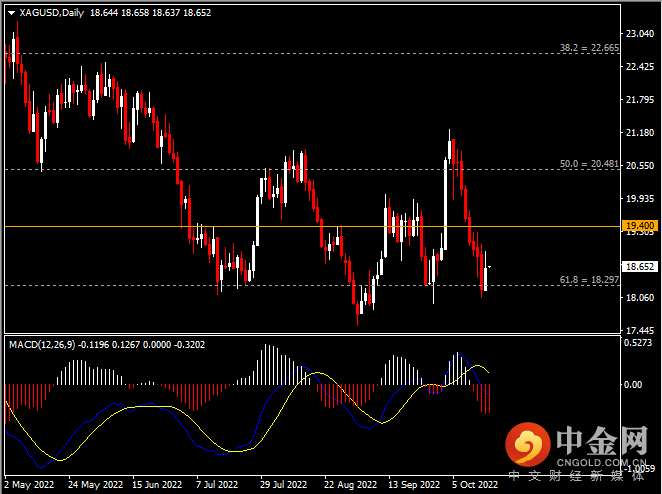
Task: Select the 50.0 = 20.481 Fibonacci label
Action: click(589, 163)
